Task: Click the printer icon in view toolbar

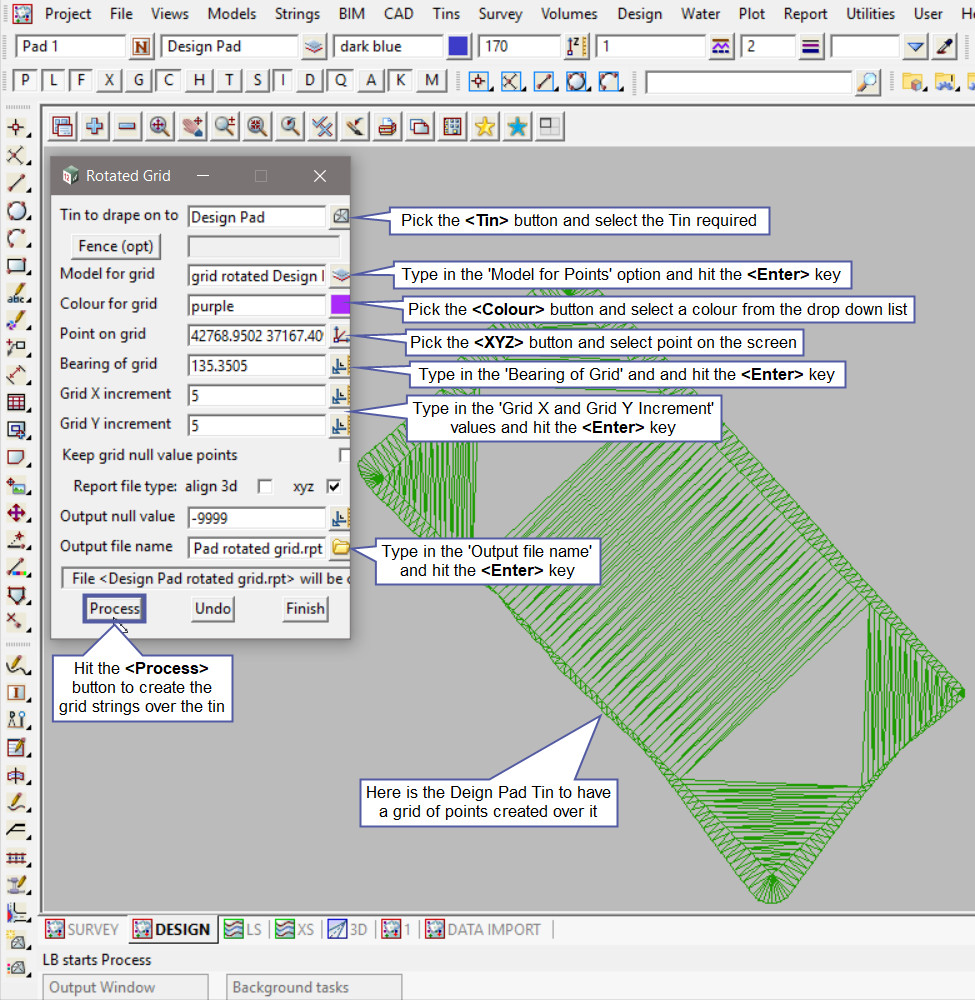Action: point(387,127)
